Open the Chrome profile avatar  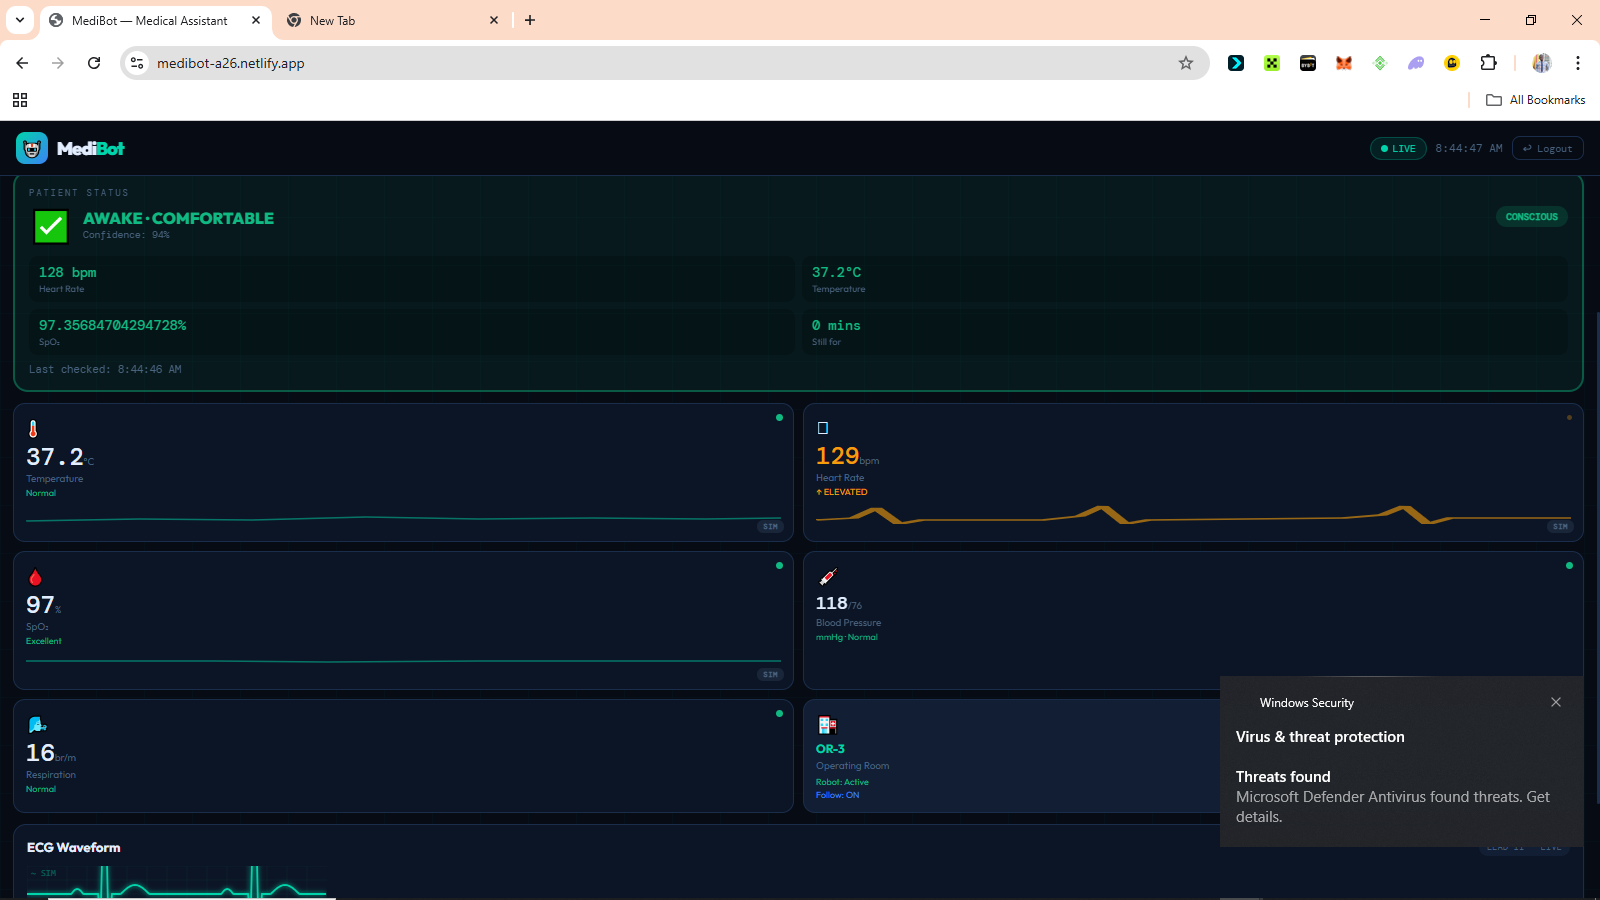click(1542, 63)
